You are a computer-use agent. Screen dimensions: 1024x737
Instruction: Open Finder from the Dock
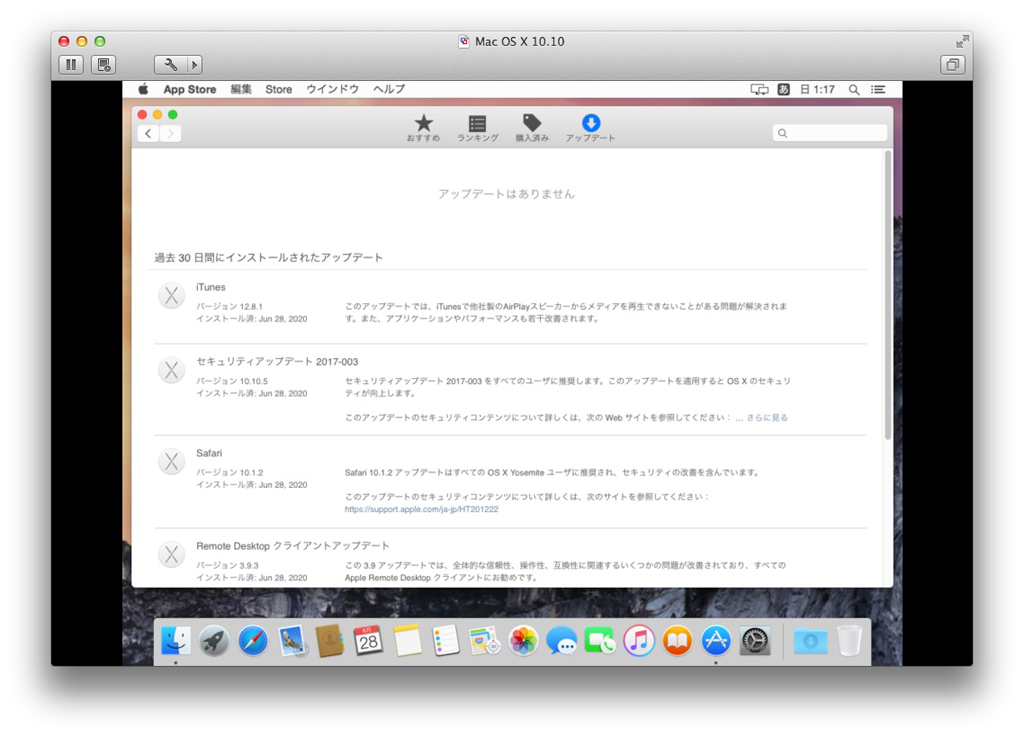[176, 641]
